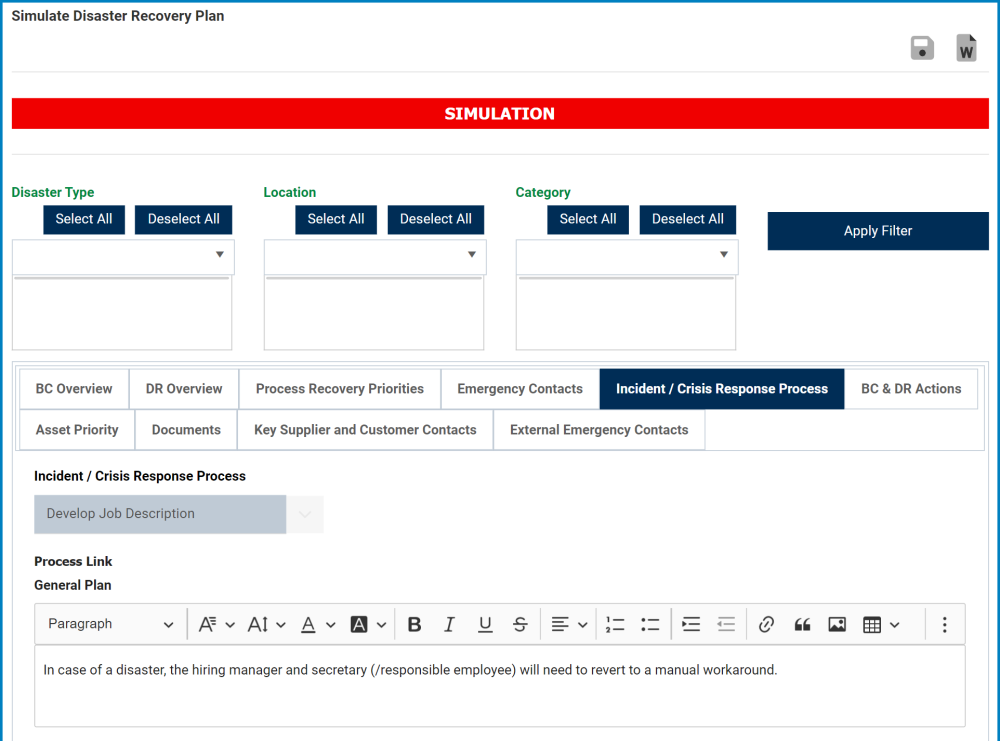
Task: Click in Disaster Type selection list box
Action: (122, 314)
